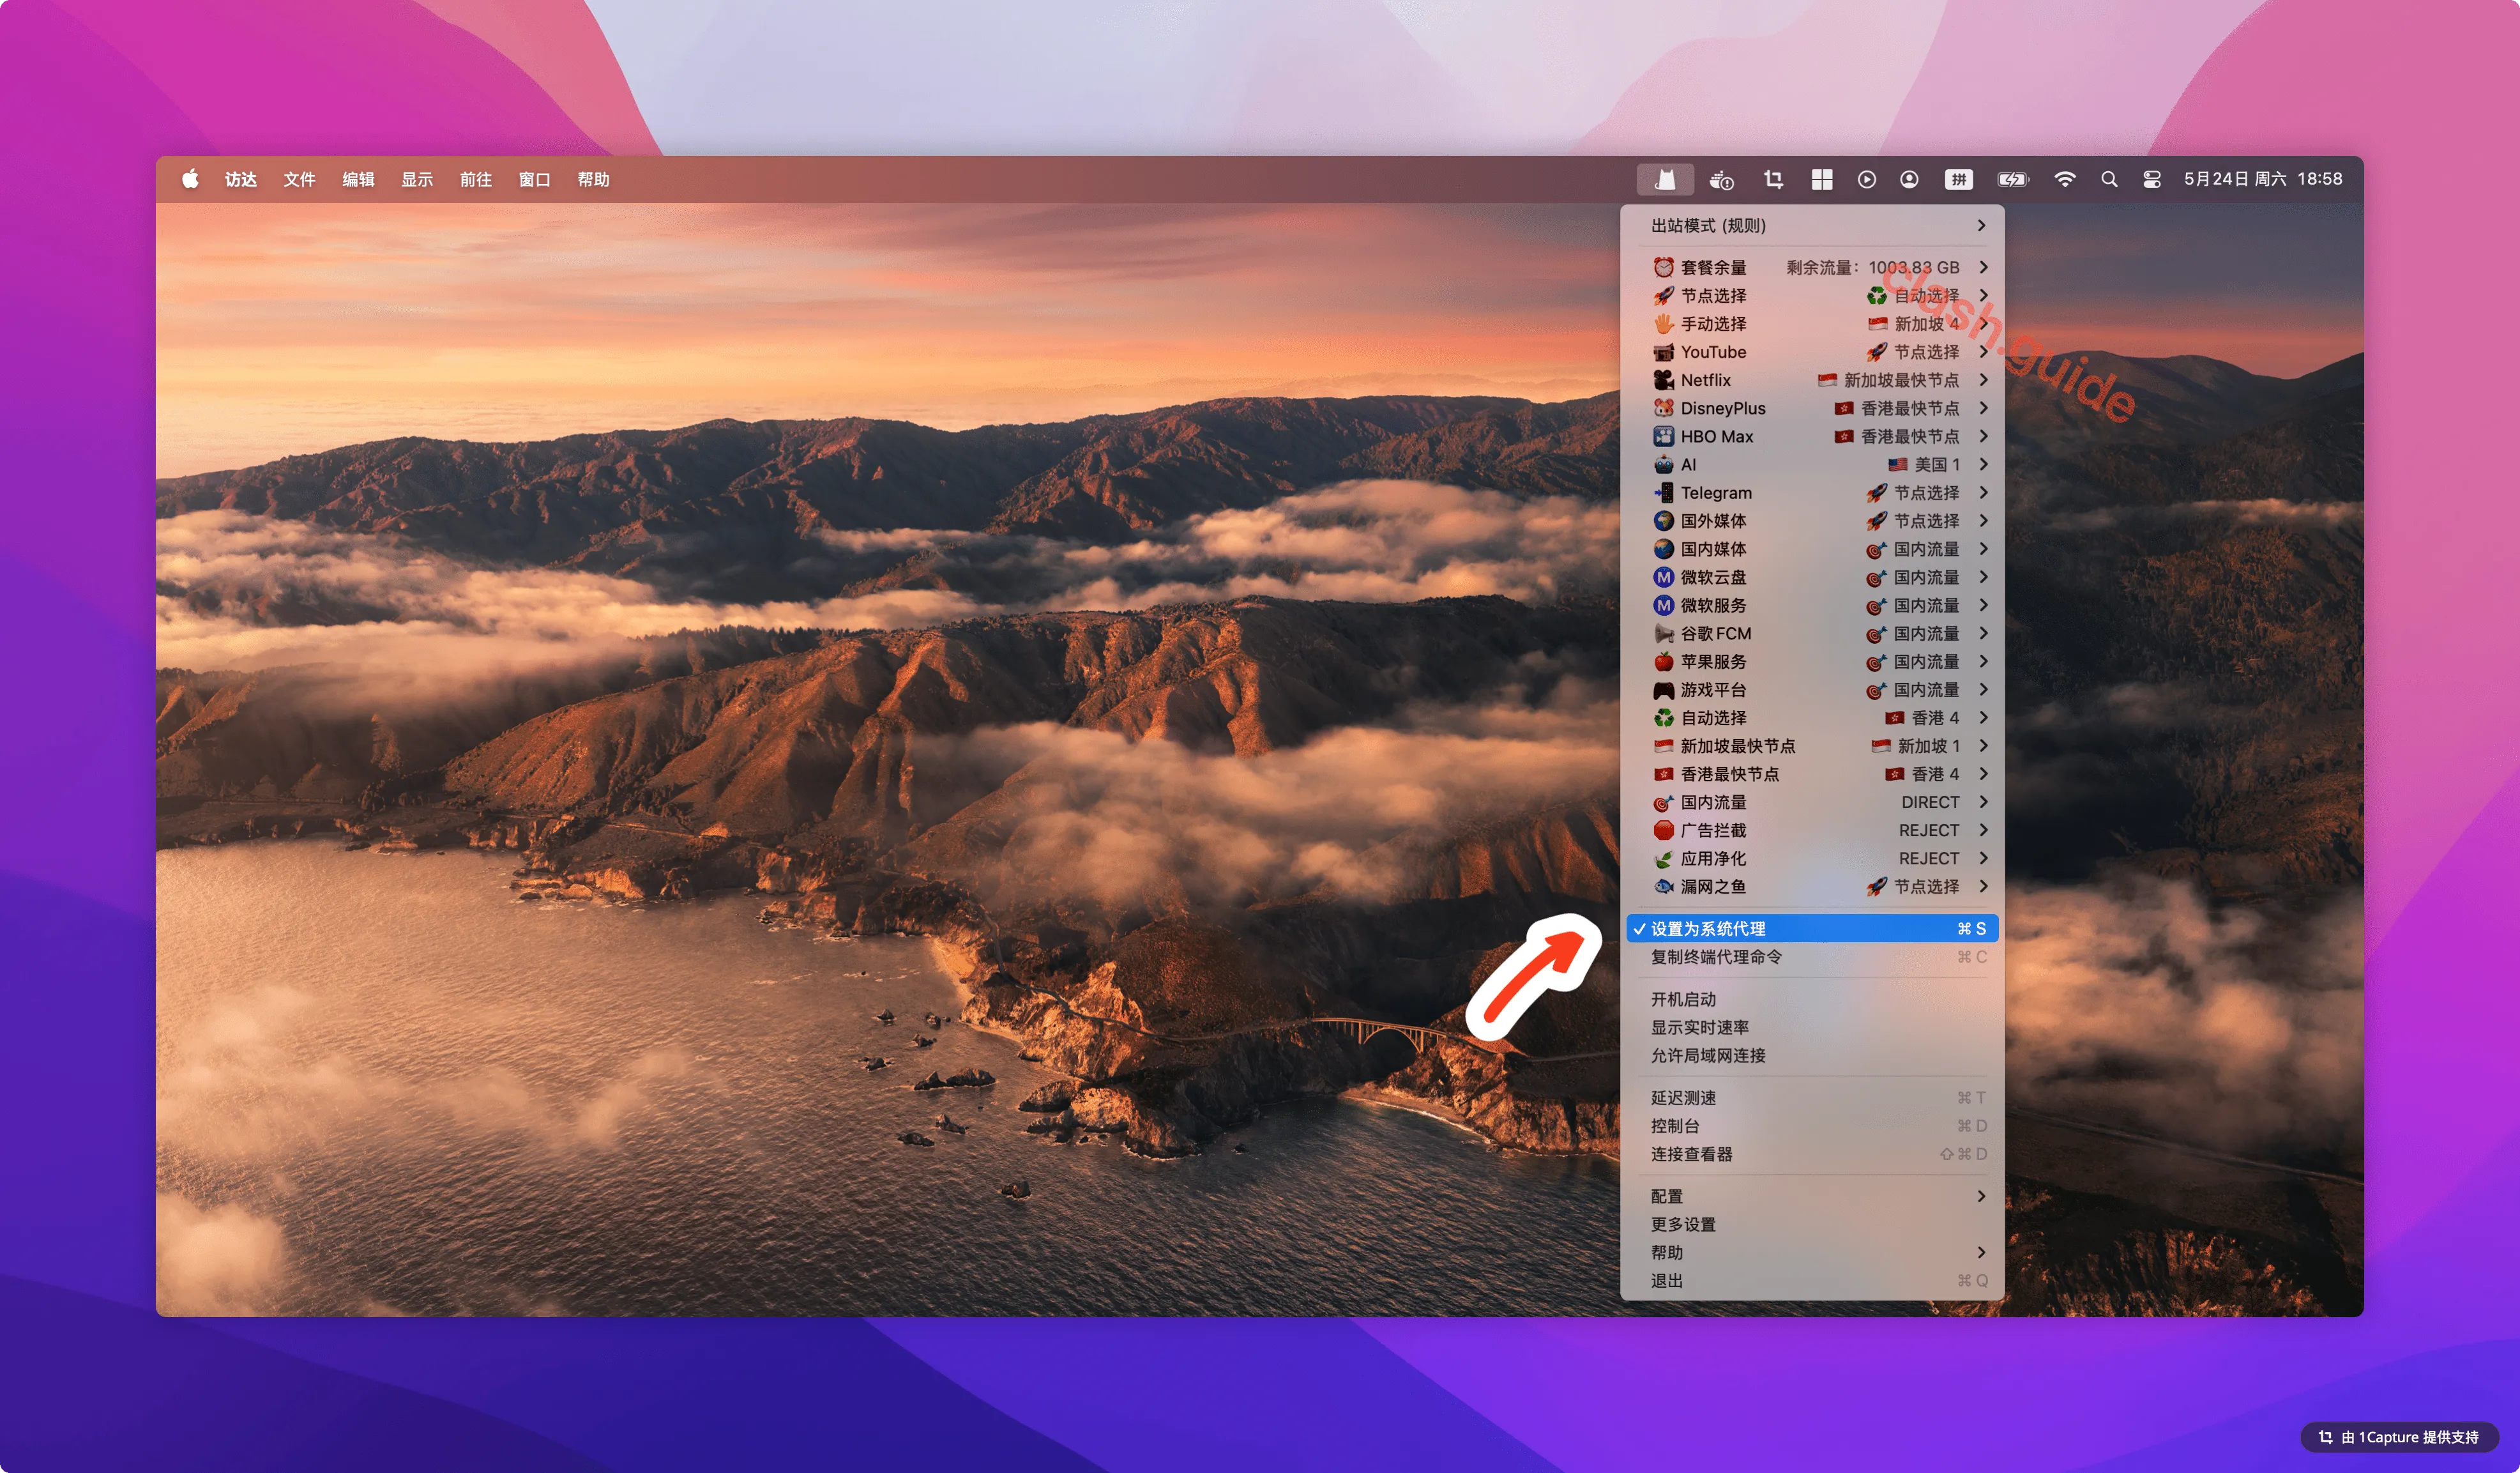Image resolution: width=2520 pixels, height=1473 pixels.
Task: Toggle 开机启动 option
Action: [1811, 999]
